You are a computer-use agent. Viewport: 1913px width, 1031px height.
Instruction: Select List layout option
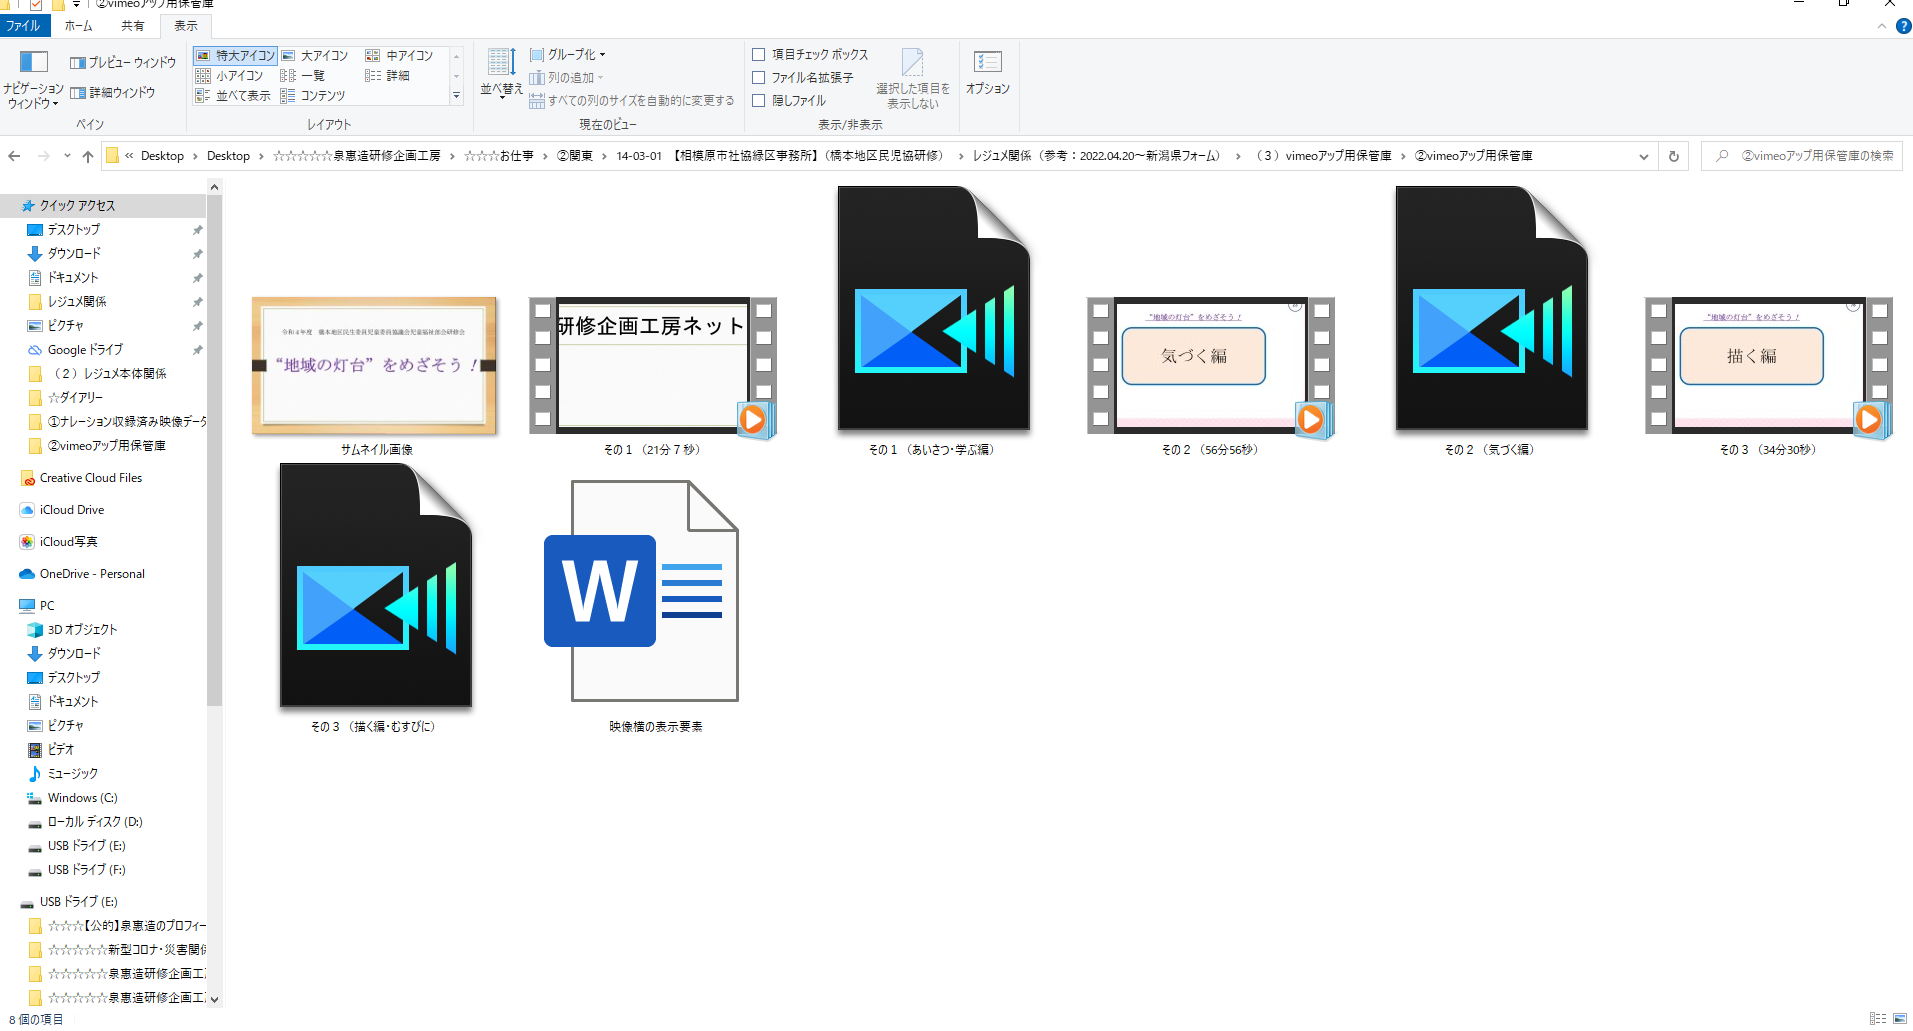(303, 75)
